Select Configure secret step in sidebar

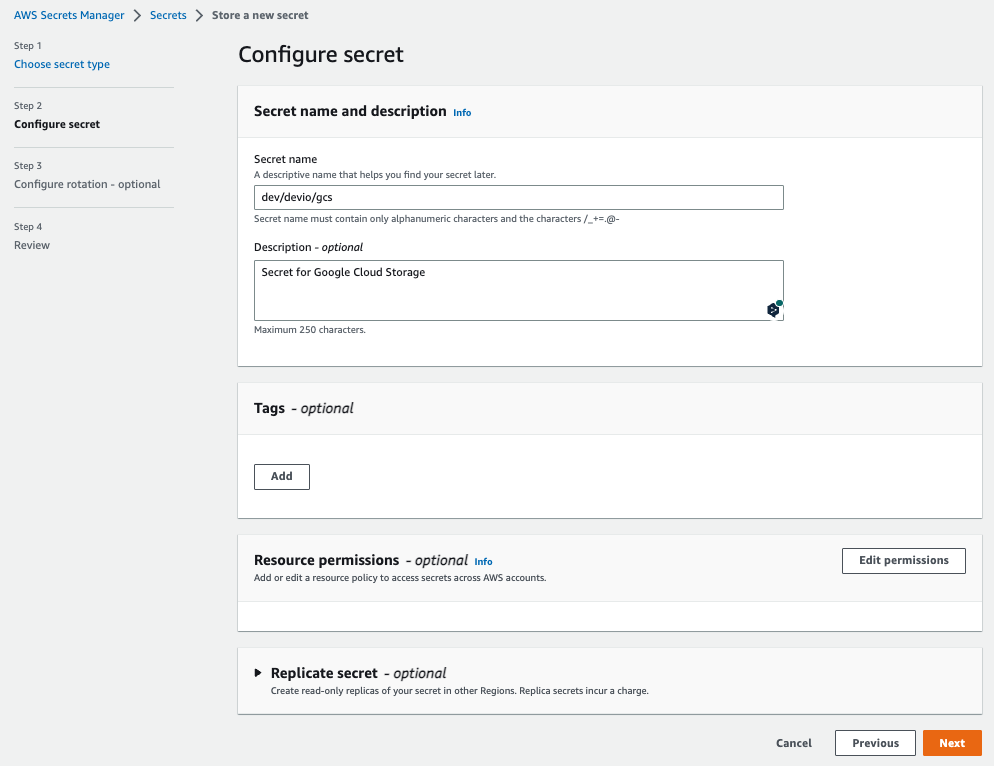(57, 124)
